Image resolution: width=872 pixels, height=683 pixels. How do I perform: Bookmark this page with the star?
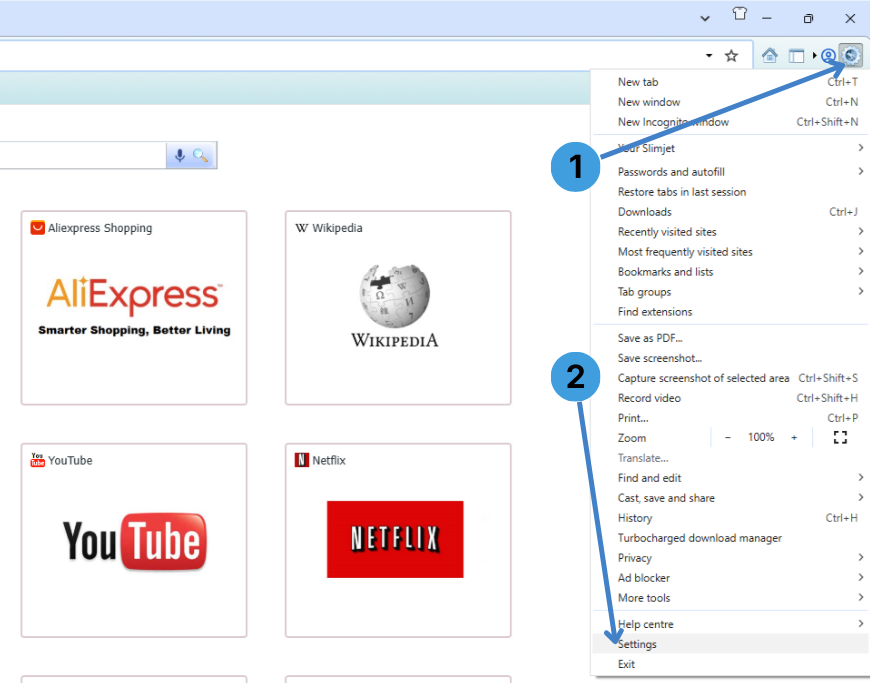point(731,56)
